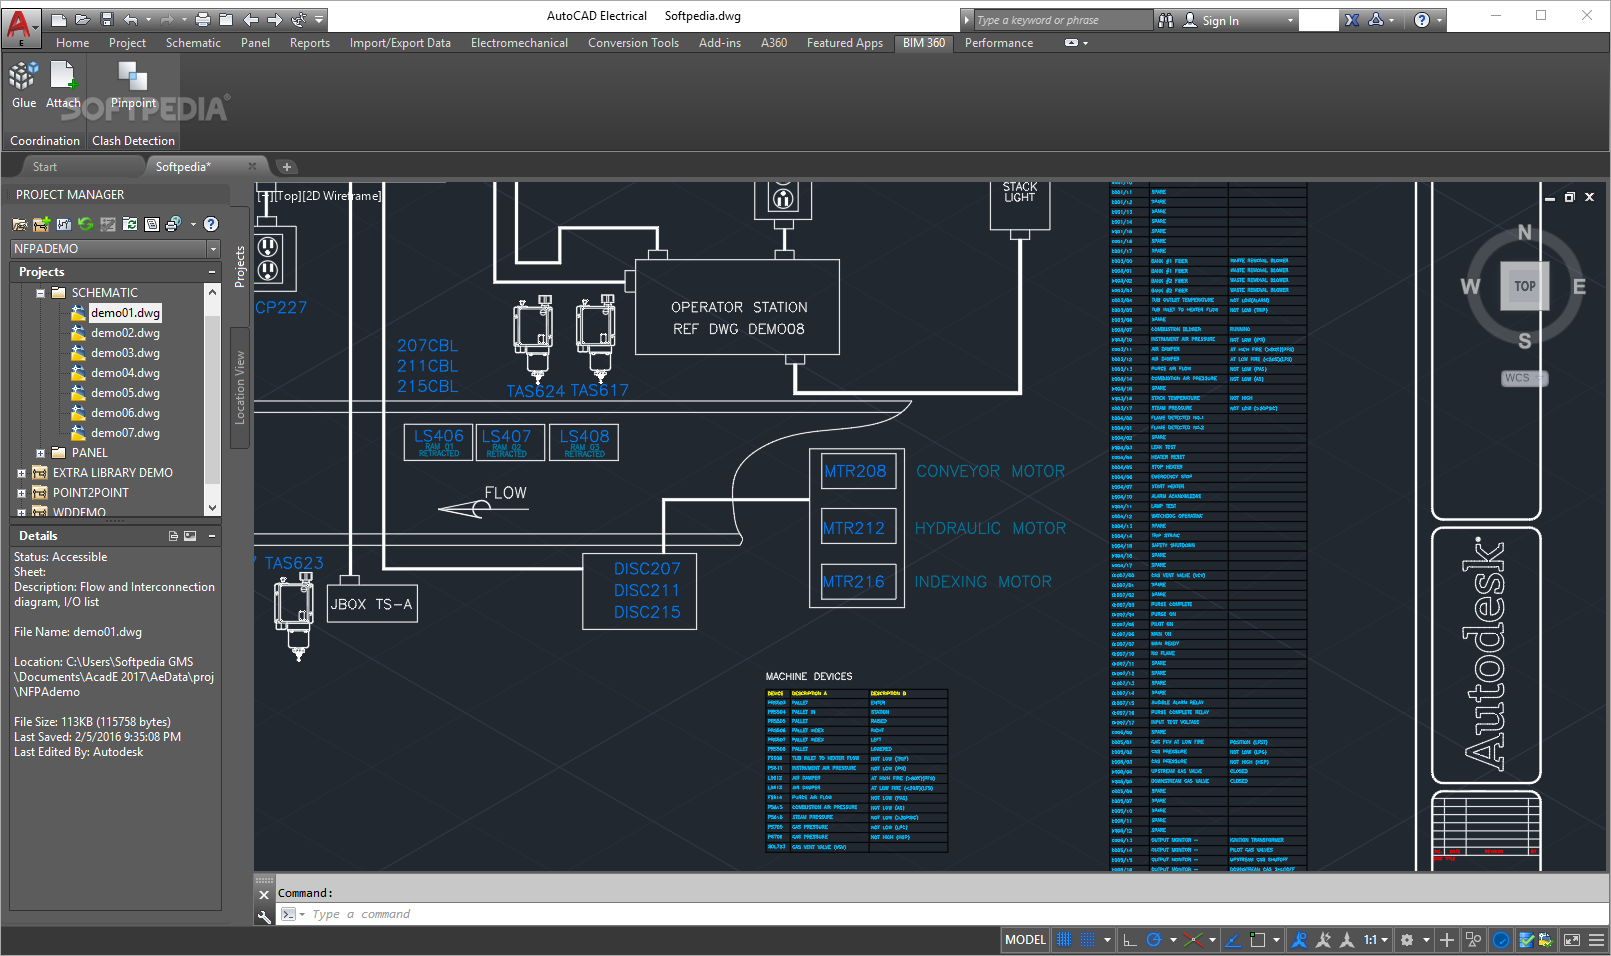The height and width of the screenshot is (956, 1611).
Task: Collapse the Details section with the minus
Action: pyautogui.click(x=212, y=536)
